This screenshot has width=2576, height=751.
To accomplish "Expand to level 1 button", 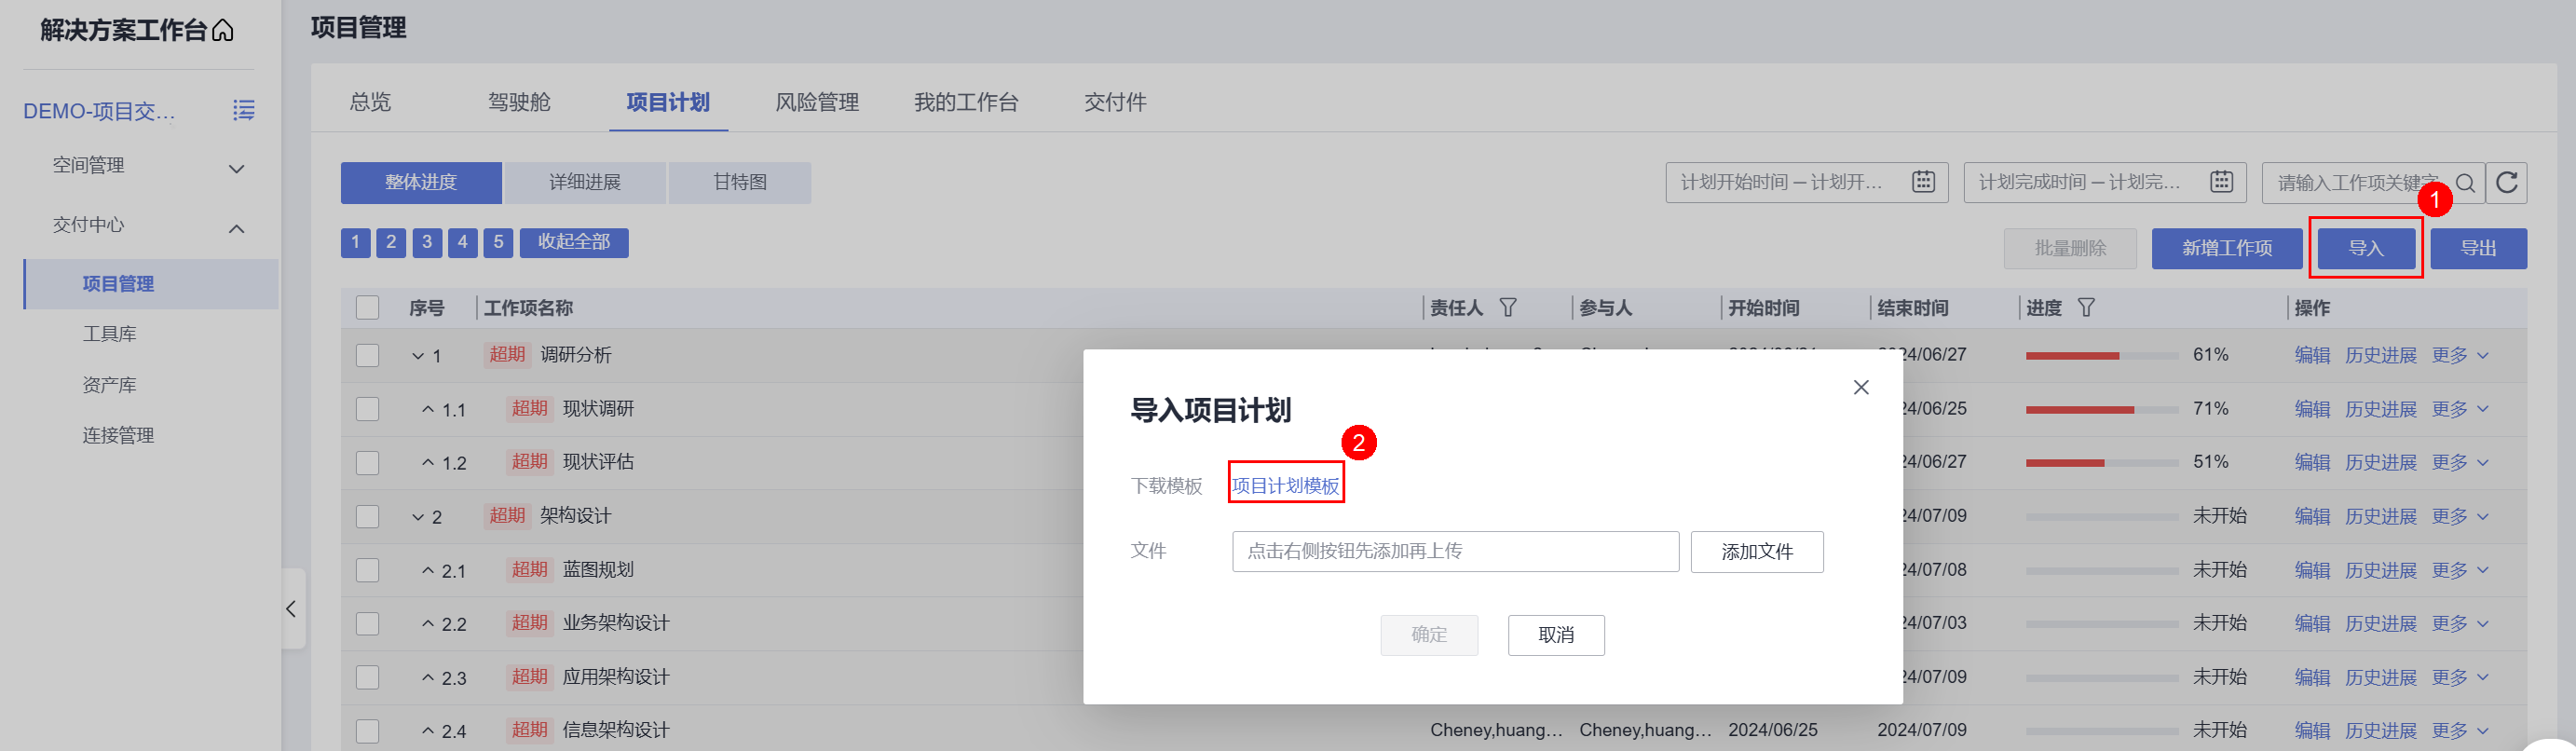I will click(355, 242).
